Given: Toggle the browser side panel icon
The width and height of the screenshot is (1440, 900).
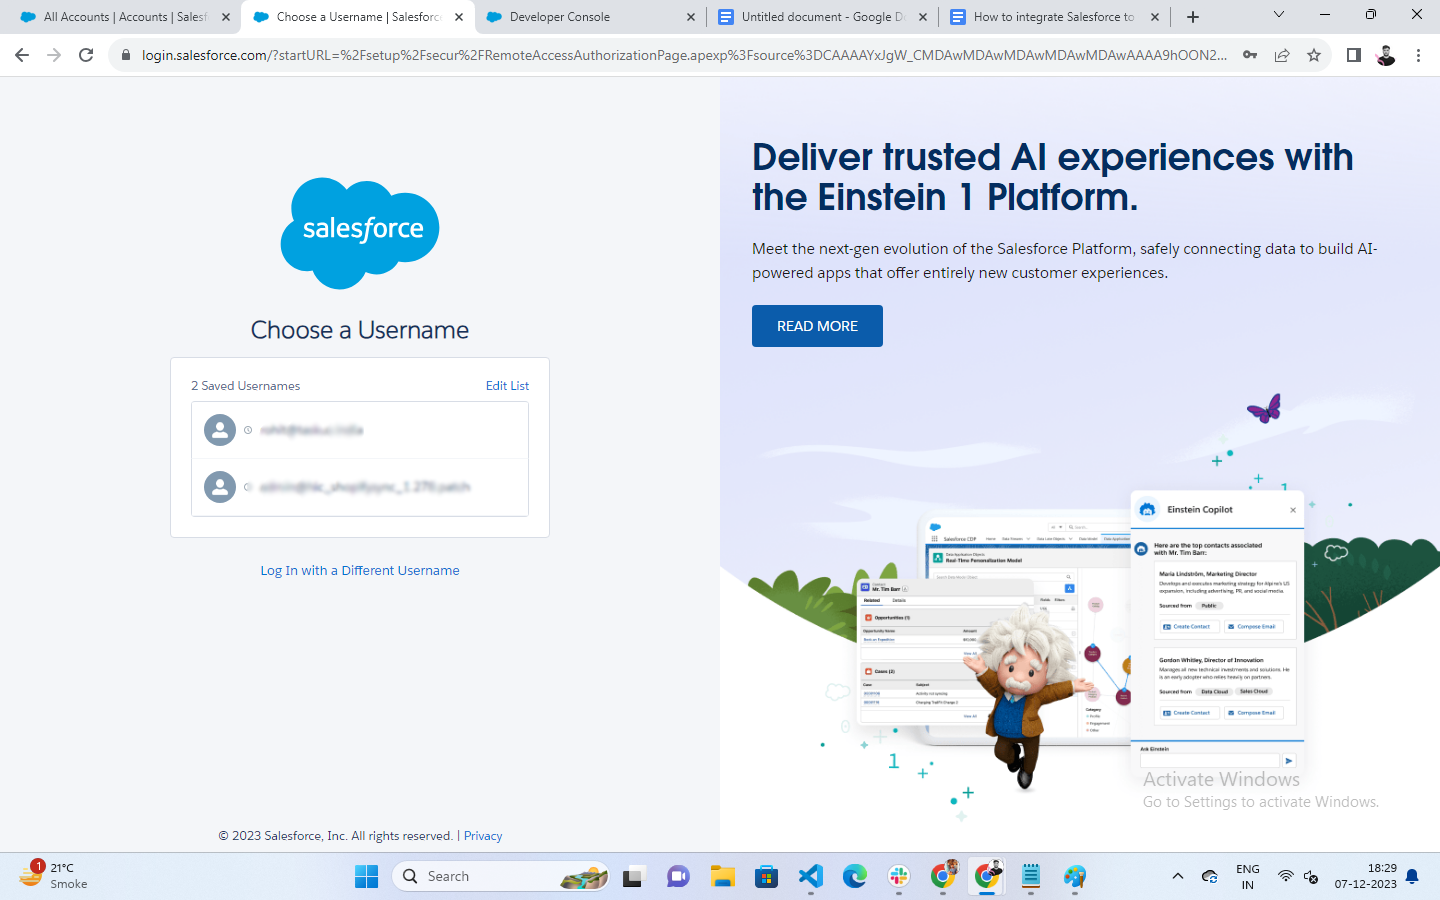Looking at the screenshot, I should point(1354,55).
